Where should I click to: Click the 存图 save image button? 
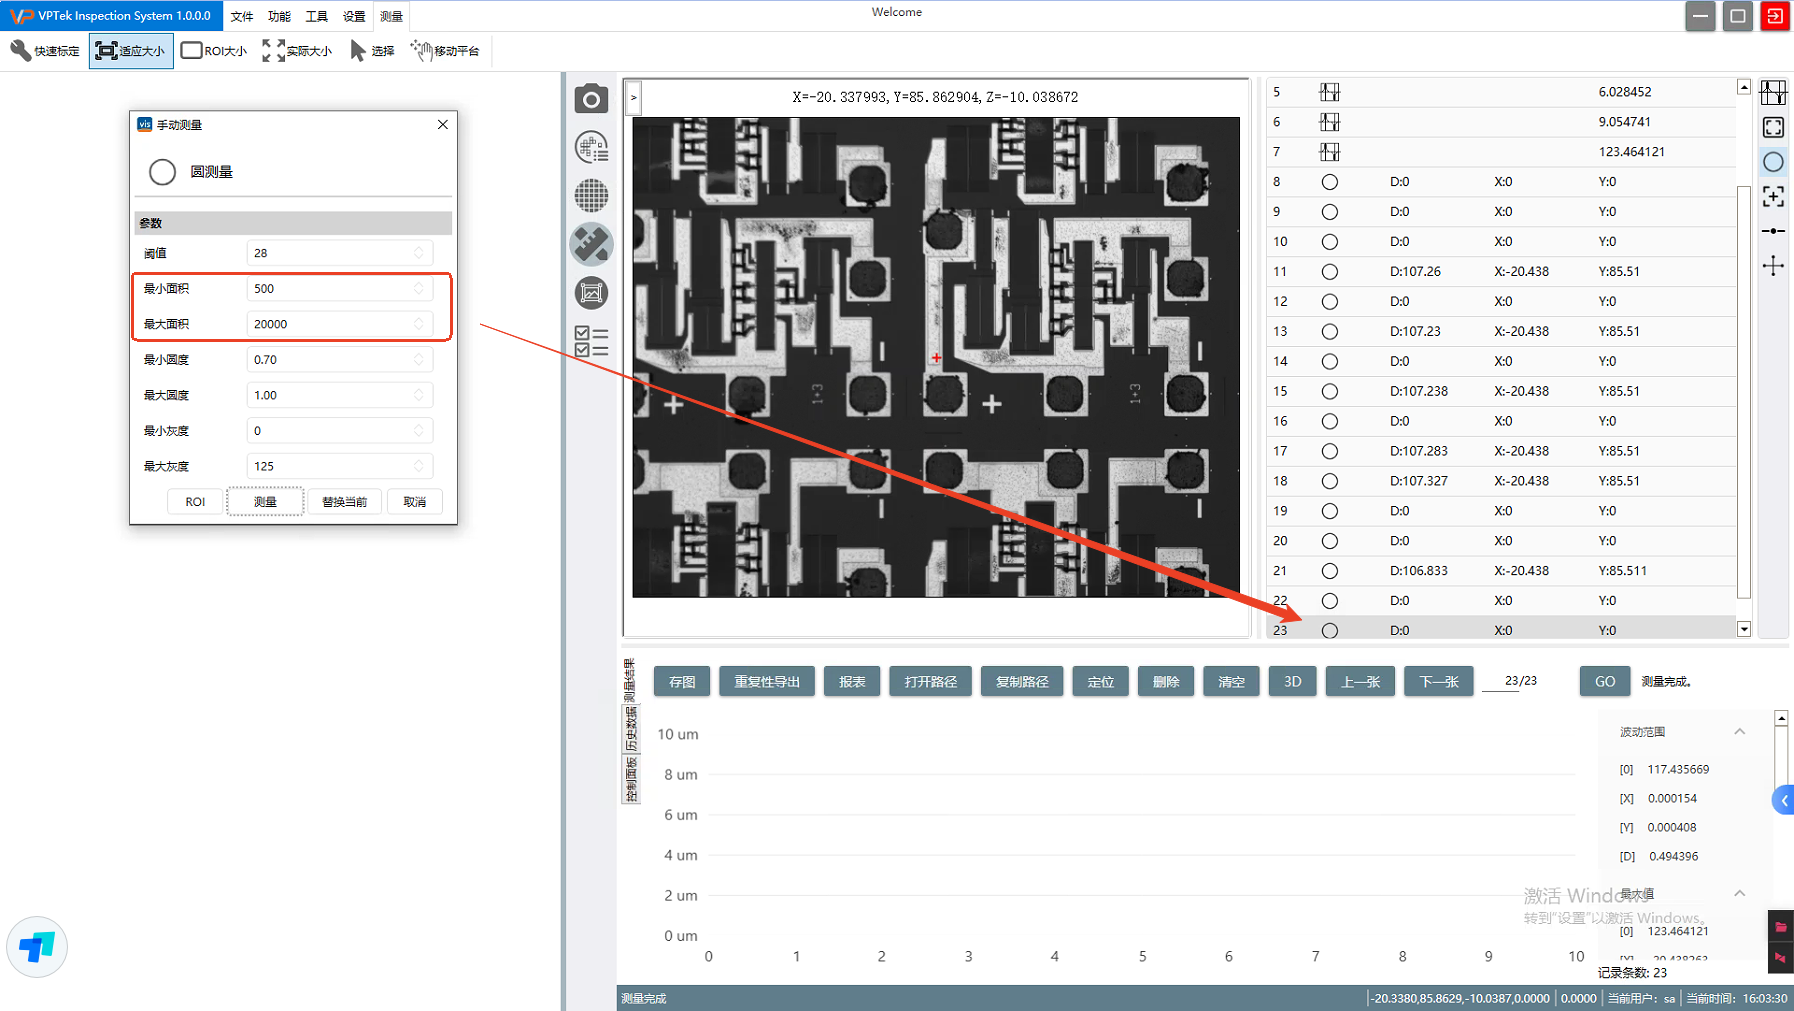682,681
